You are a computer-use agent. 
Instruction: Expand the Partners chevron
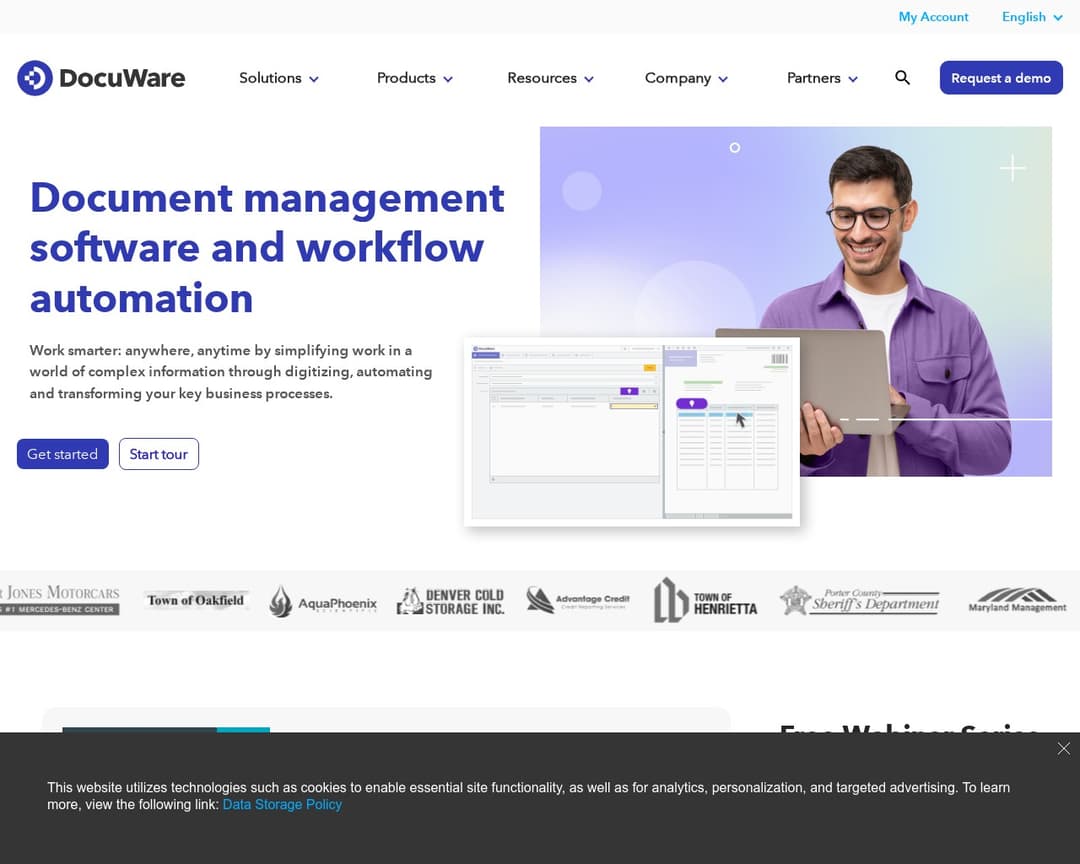point(853,79)
